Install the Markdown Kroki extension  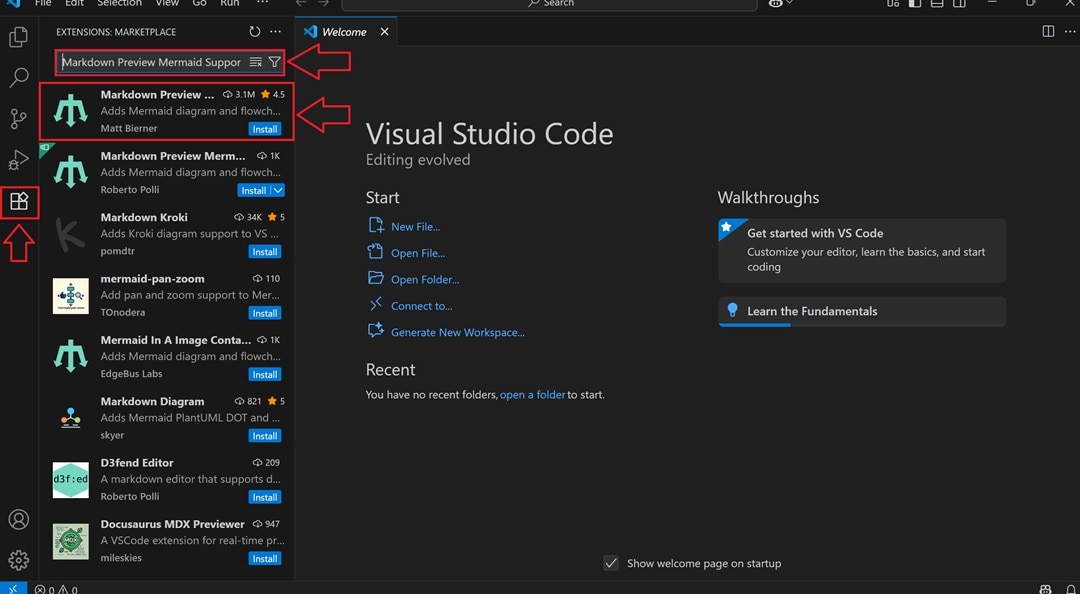click(x=263, y=251)
